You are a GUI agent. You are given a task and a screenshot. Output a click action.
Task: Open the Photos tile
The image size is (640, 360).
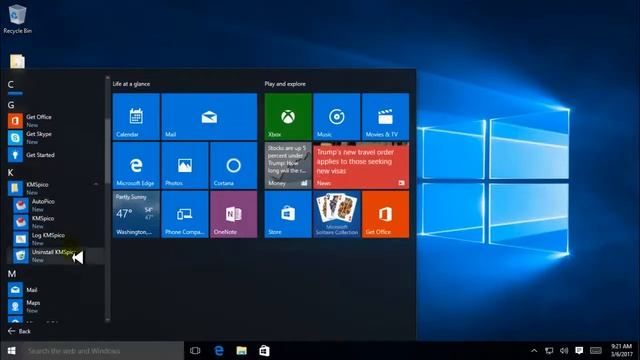point(185,165)
